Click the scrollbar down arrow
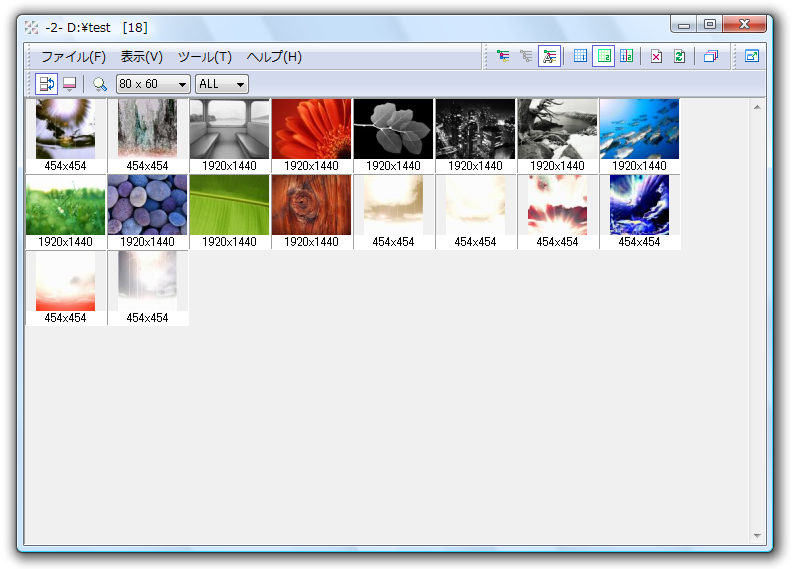The height and width of the screenshot is (569, 793). [x=757, y=536]
